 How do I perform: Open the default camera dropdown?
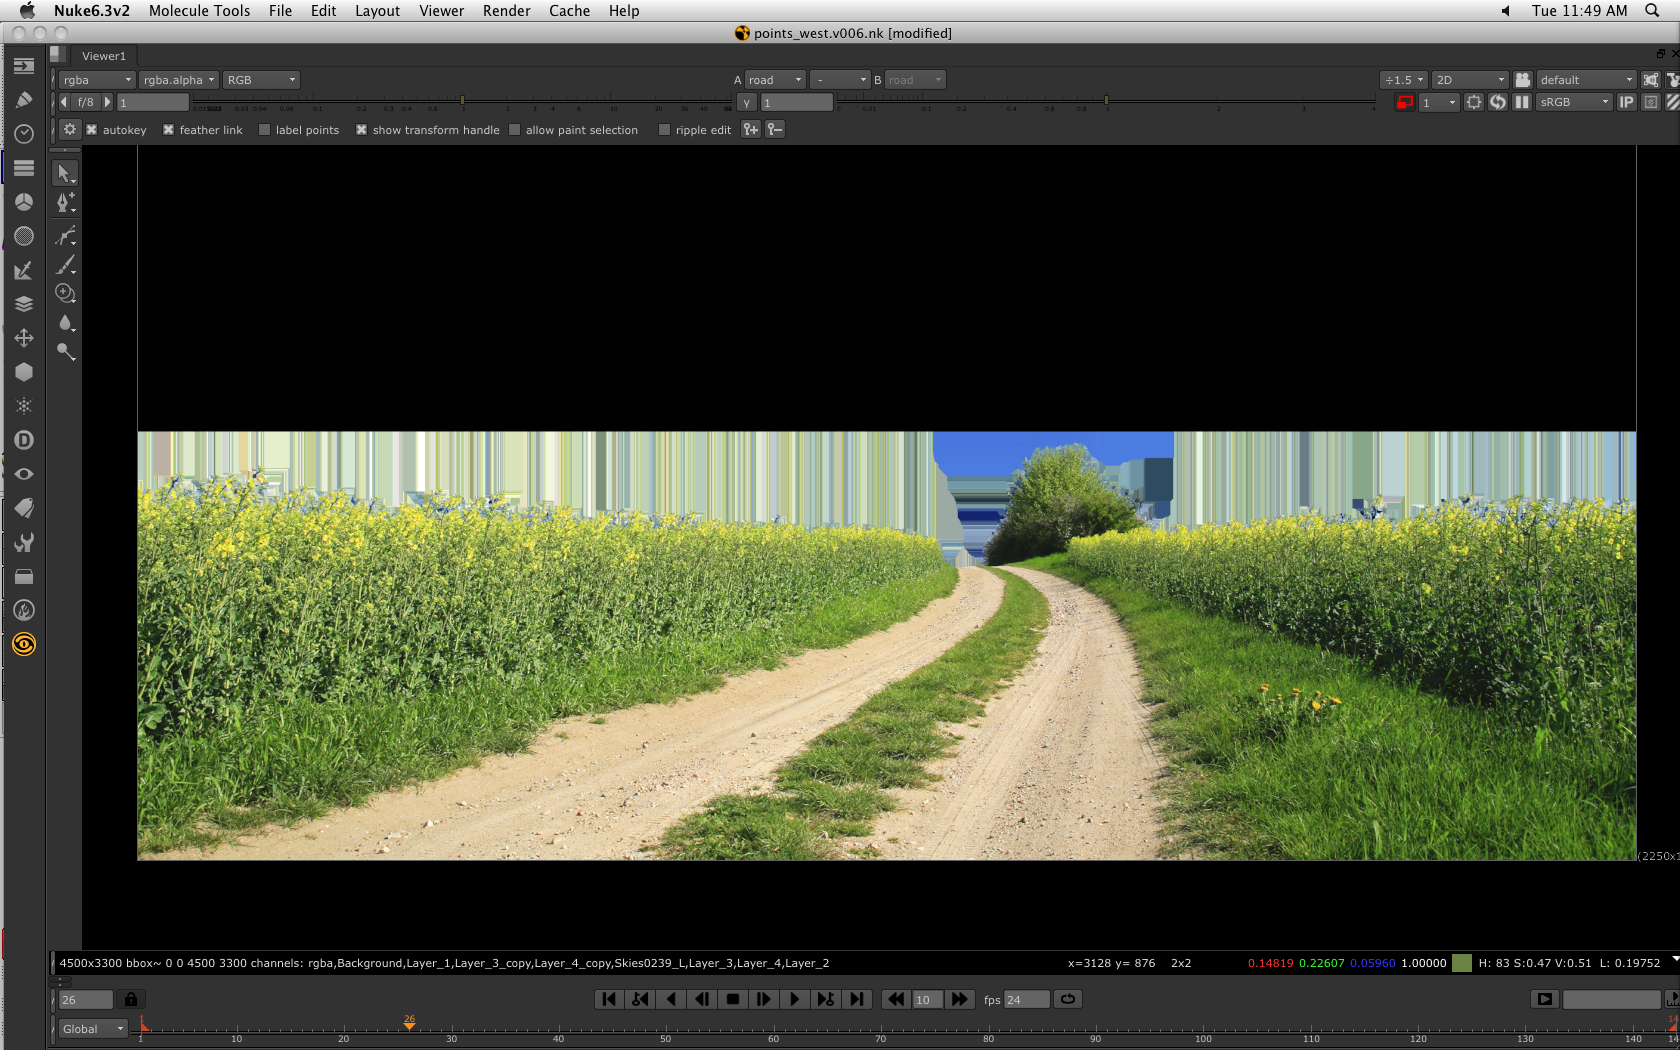coord(1586,80)
